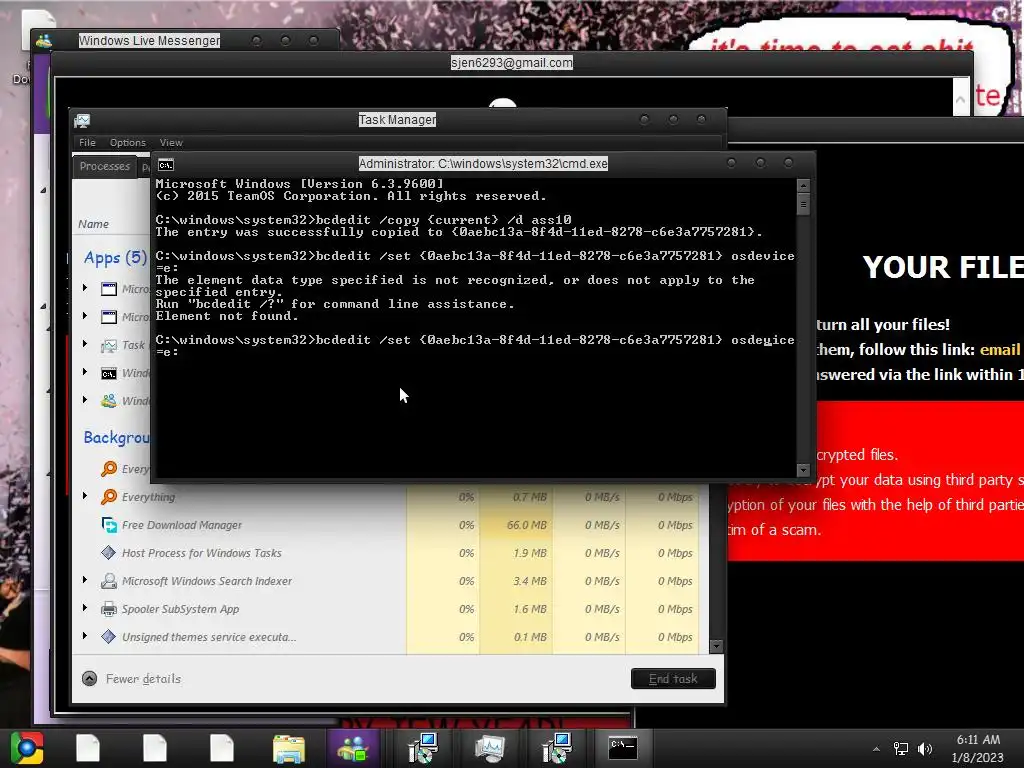Switch to the Processes tab
1024x768 pixels.
[104, 167]
